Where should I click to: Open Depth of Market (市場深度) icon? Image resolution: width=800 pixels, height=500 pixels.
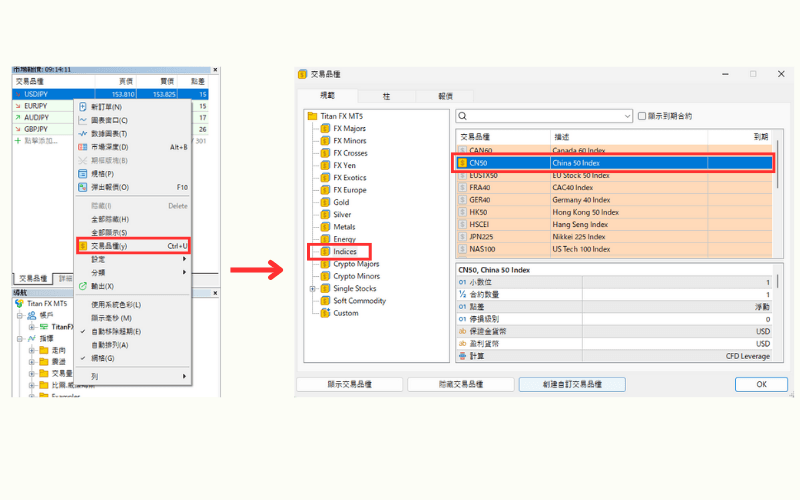83,147
